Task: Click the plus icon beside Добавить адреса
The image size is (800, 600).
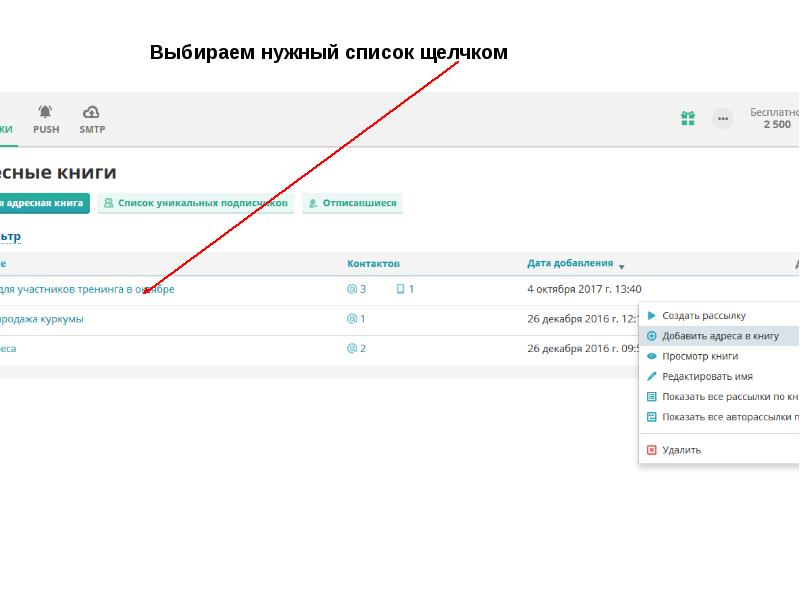Action: point(651,335)
